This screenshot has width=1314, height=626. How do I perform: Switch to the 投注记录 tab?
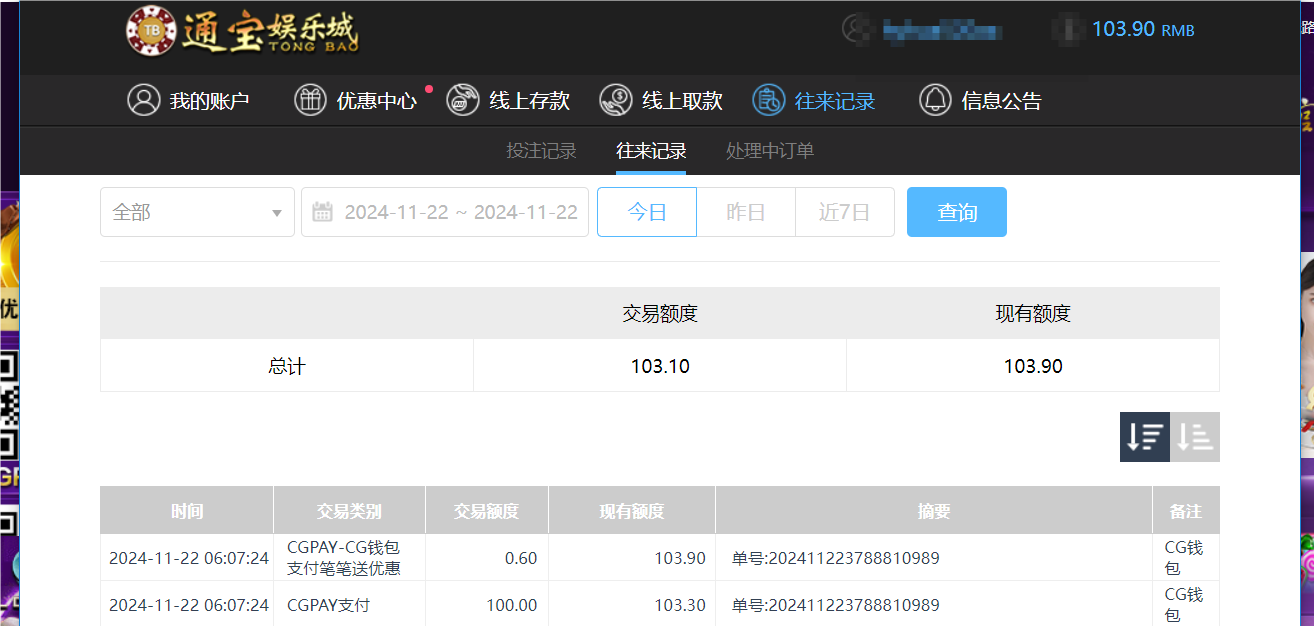(x=540, y=150)
